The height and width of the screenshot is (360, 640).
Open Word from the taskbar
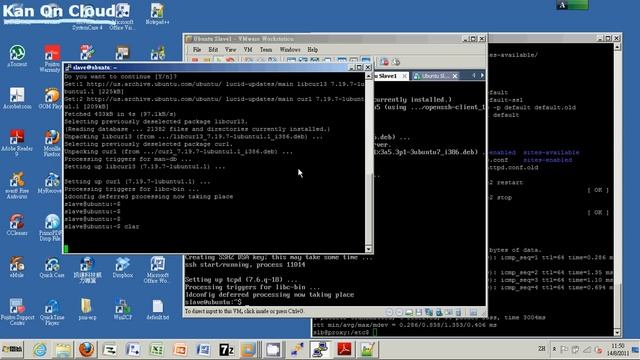(203, 349)
